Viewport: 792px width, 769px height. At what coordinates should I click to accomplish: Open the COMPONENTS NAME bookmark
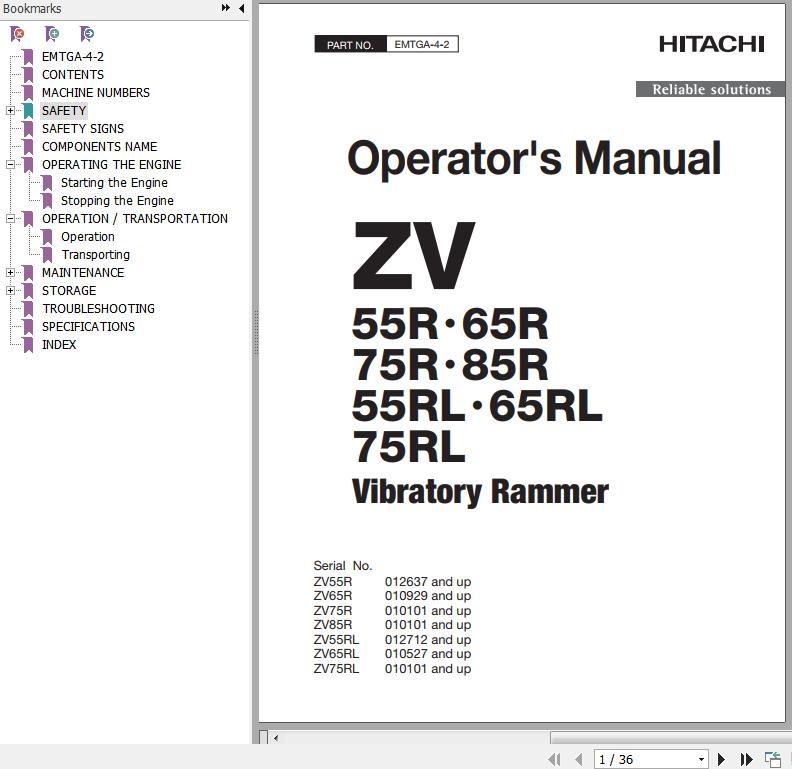coord(100,147)
